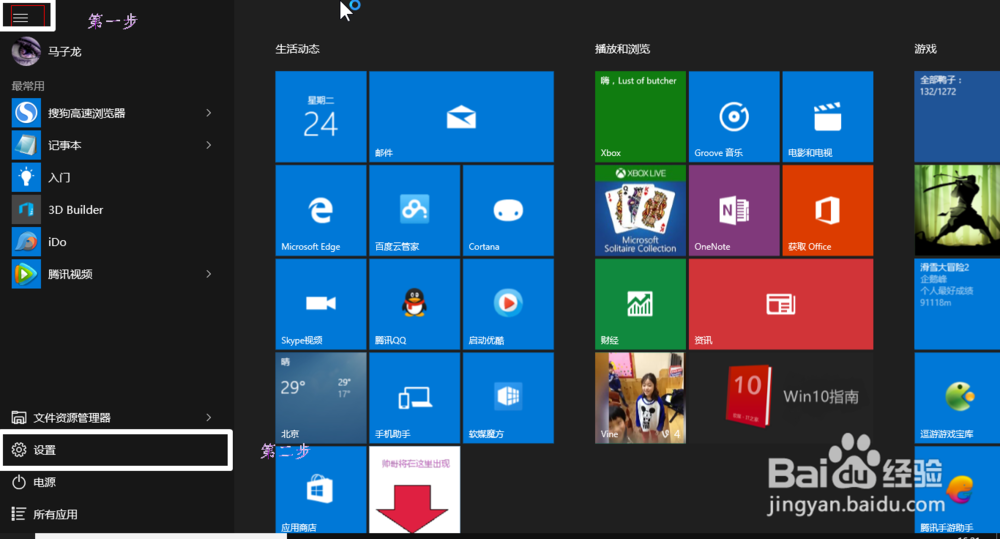
Task: Open 设置 settings
Action: (116, 450)
